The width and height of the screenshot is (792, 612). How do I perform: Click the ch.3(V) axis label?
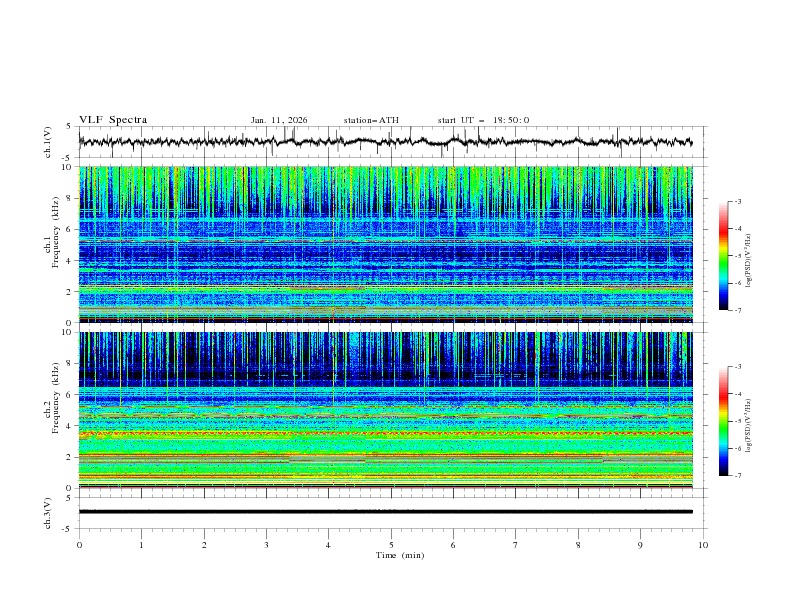tap(48, 512)
